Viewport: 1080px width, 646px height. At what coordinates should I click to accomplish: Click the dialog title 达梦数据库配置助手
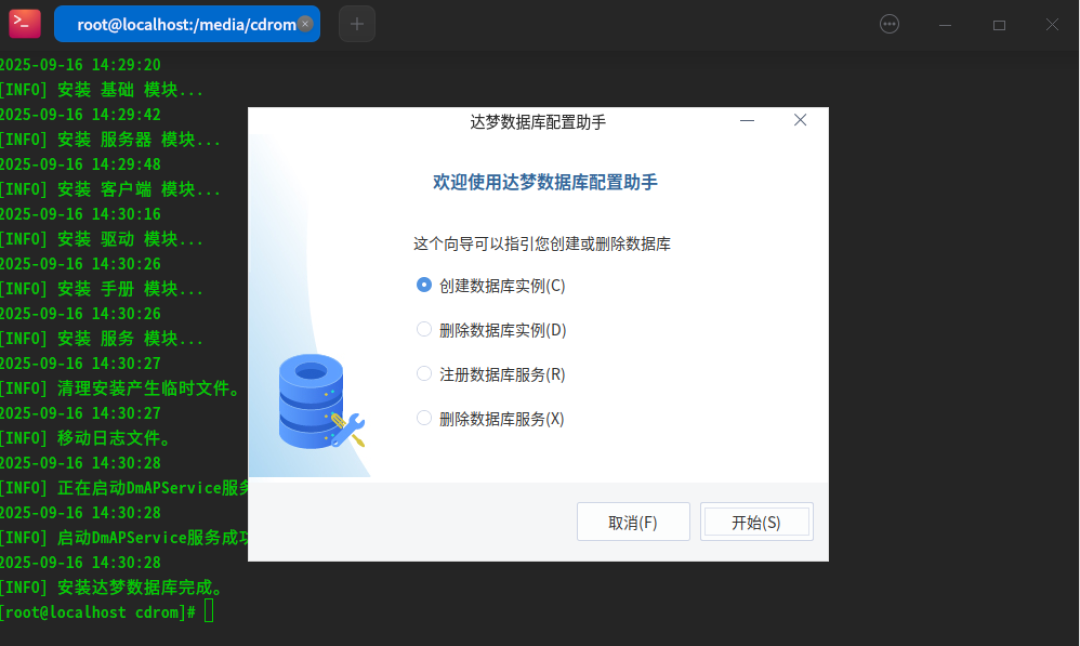(x=538, y=123)
